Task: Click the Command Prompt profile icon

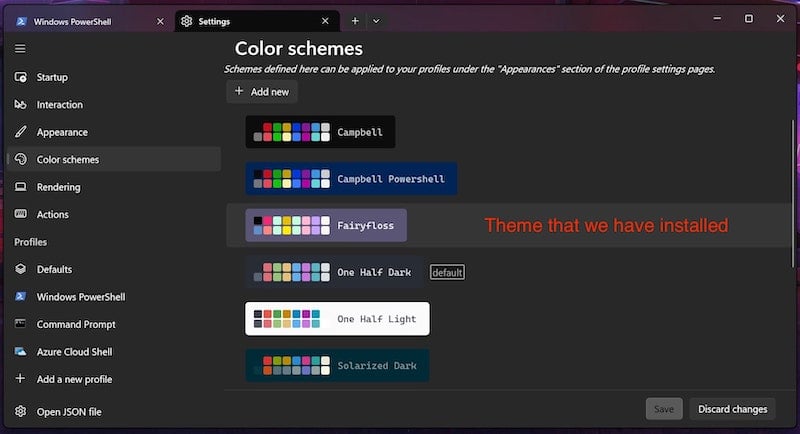Action: (20, 324)
